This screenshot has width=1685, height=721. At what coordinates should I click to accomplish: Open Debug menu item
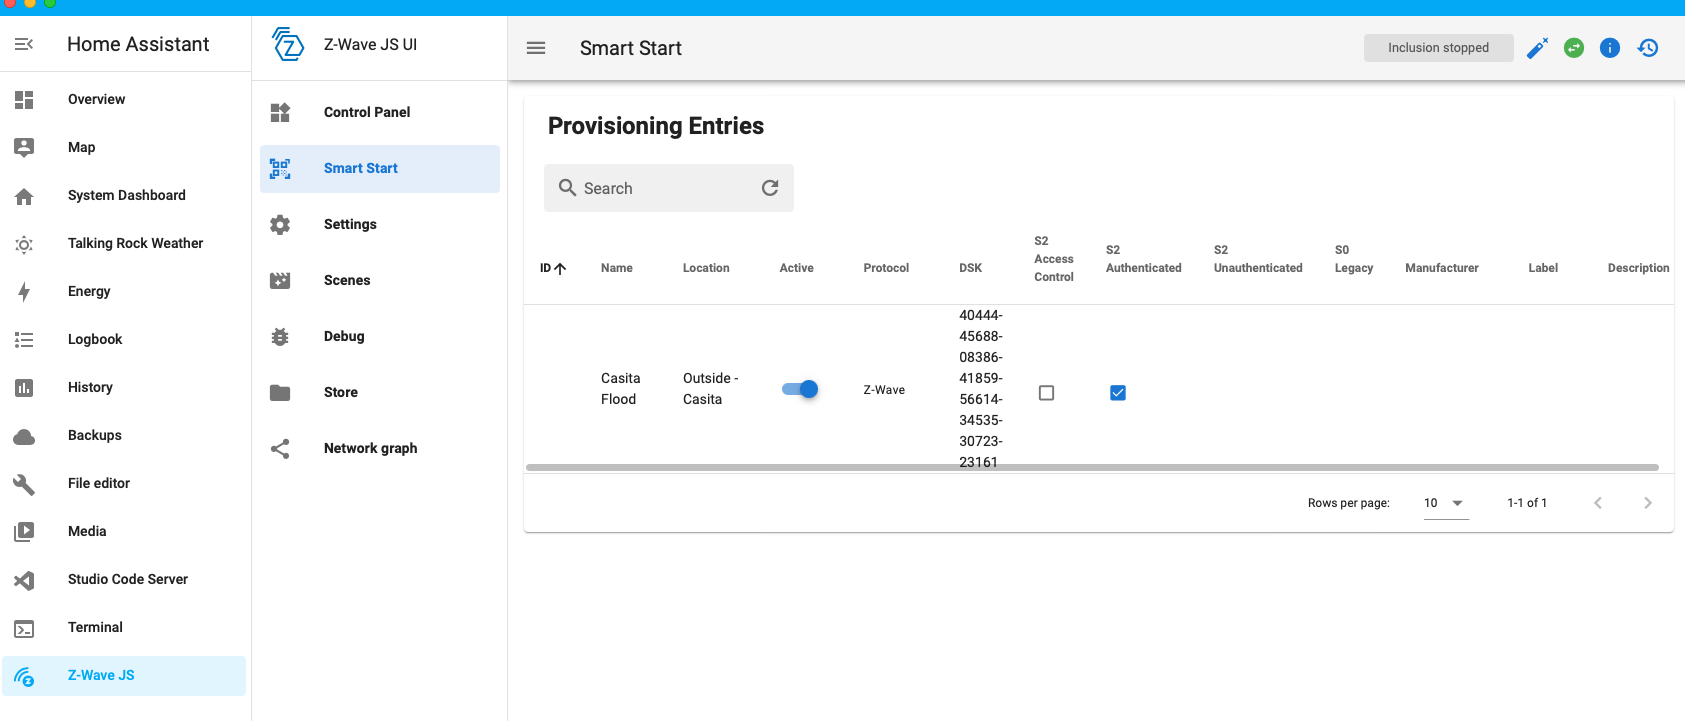(380, 337)
